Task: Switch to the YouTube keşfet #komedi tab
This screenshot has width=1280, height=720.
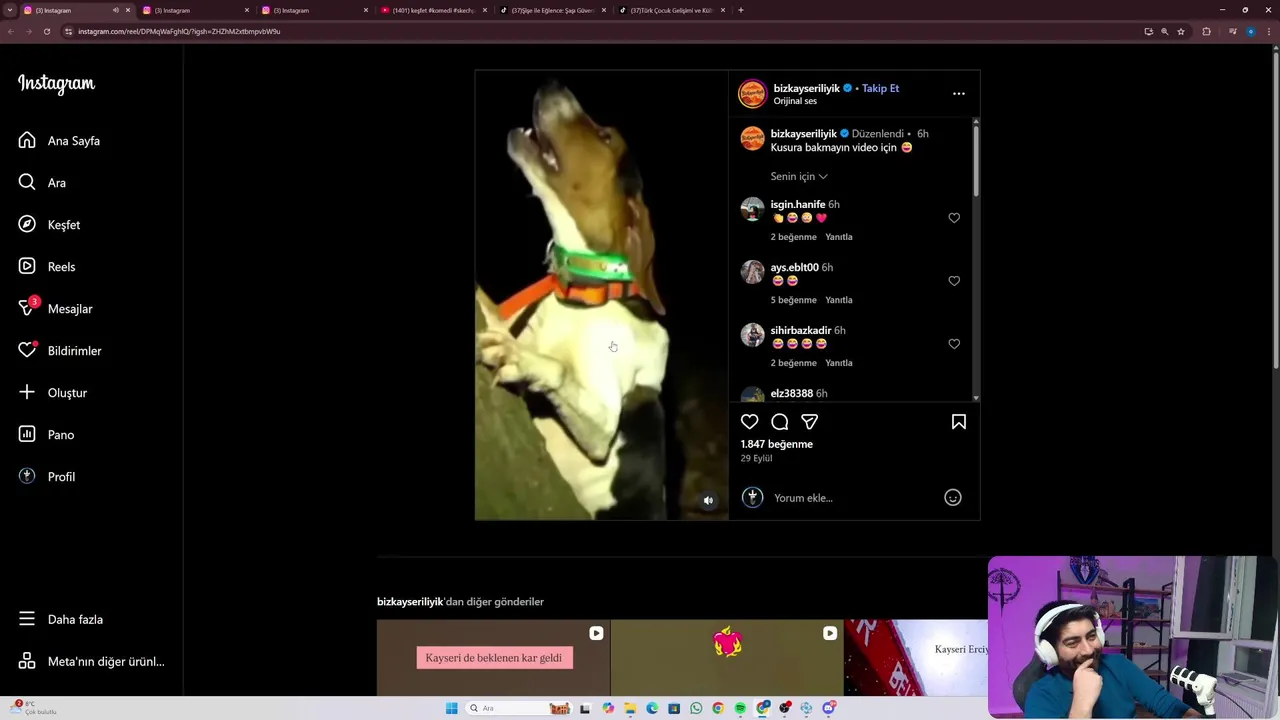Action: click(x=435, y=10)
